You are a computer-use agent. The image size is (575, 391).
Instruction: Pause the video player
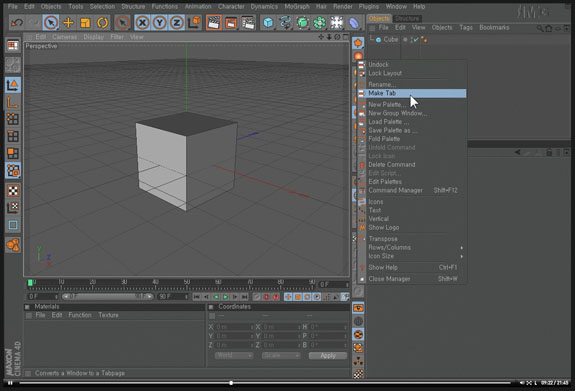coord(10,383)
